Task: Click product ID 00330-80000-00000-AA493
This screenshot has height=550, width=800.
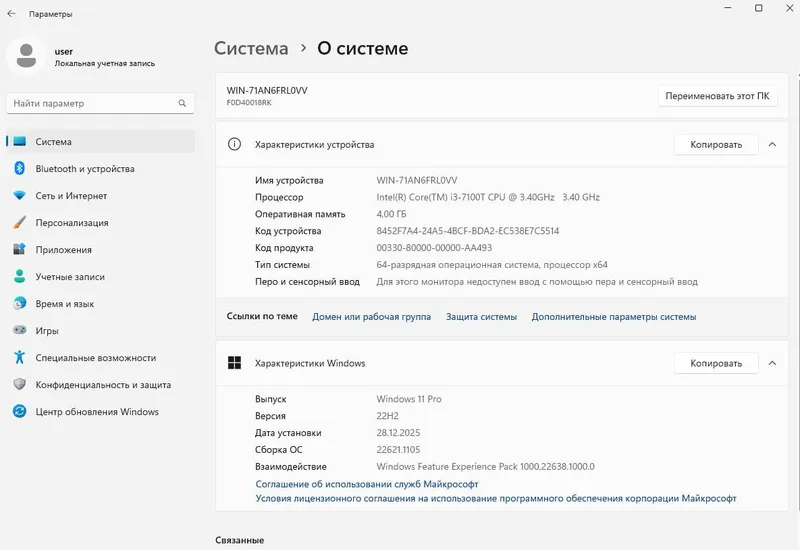Action: (434, 247)
